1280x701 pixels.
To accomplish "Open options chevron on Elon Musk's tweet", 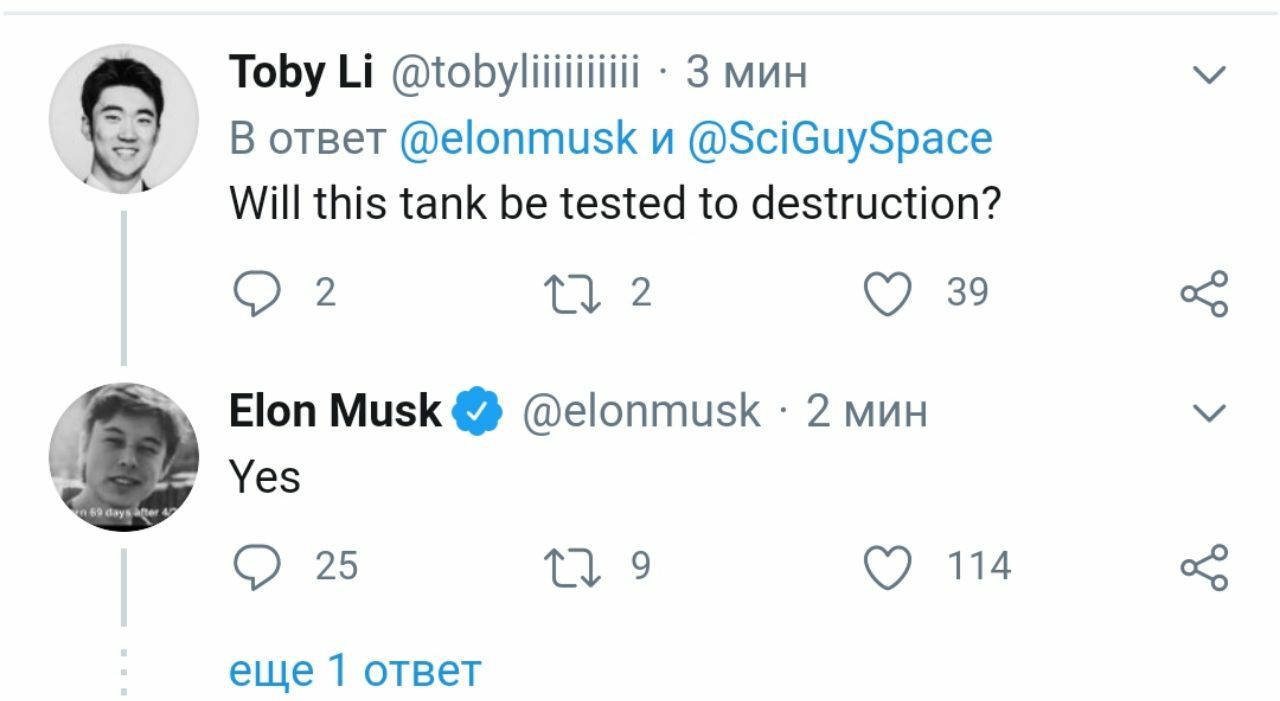I will pyautogui.click(x=1211, y=412).
